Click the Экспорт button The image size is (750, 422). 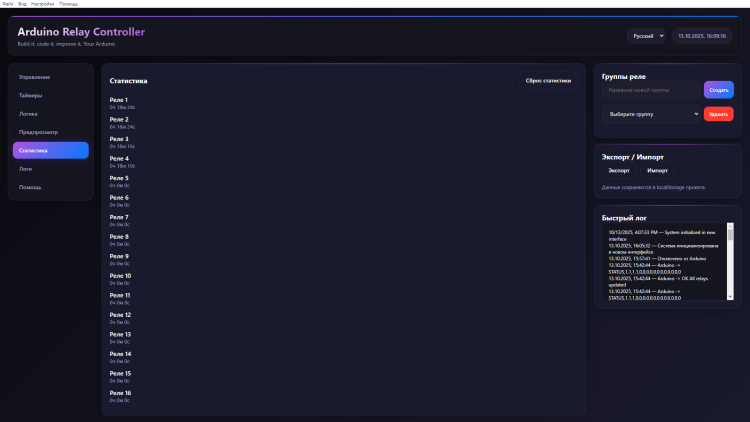pos(619,171)
